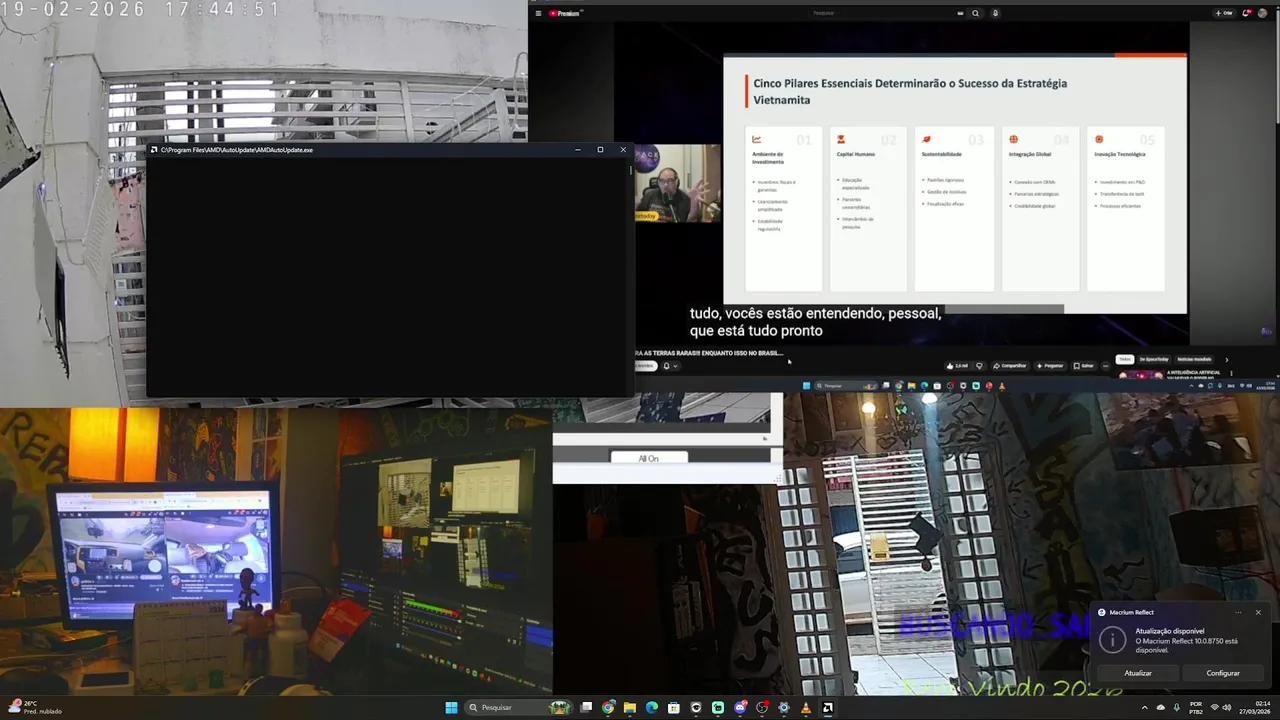
Task: Click the YouTube search magnifier button
Action: tap(975, 13)
